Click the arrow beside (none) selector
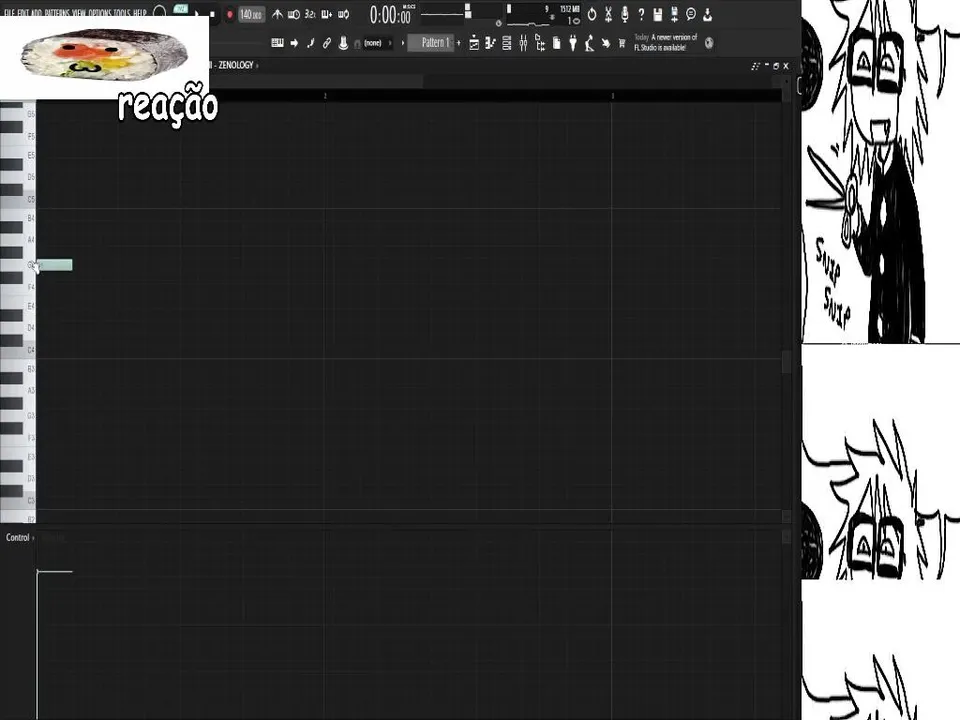Screen dimensions: 960x720 pyautogui.click(x=390, y=43)
